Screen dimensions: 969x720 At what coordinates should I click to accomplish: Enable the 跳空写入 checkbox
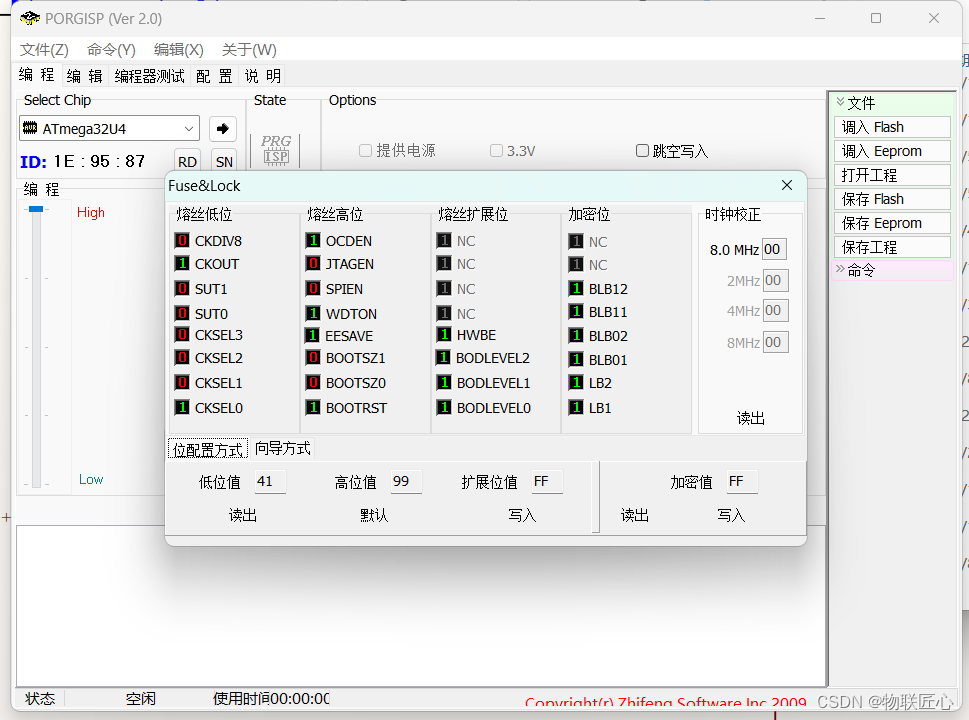[642, 150]
